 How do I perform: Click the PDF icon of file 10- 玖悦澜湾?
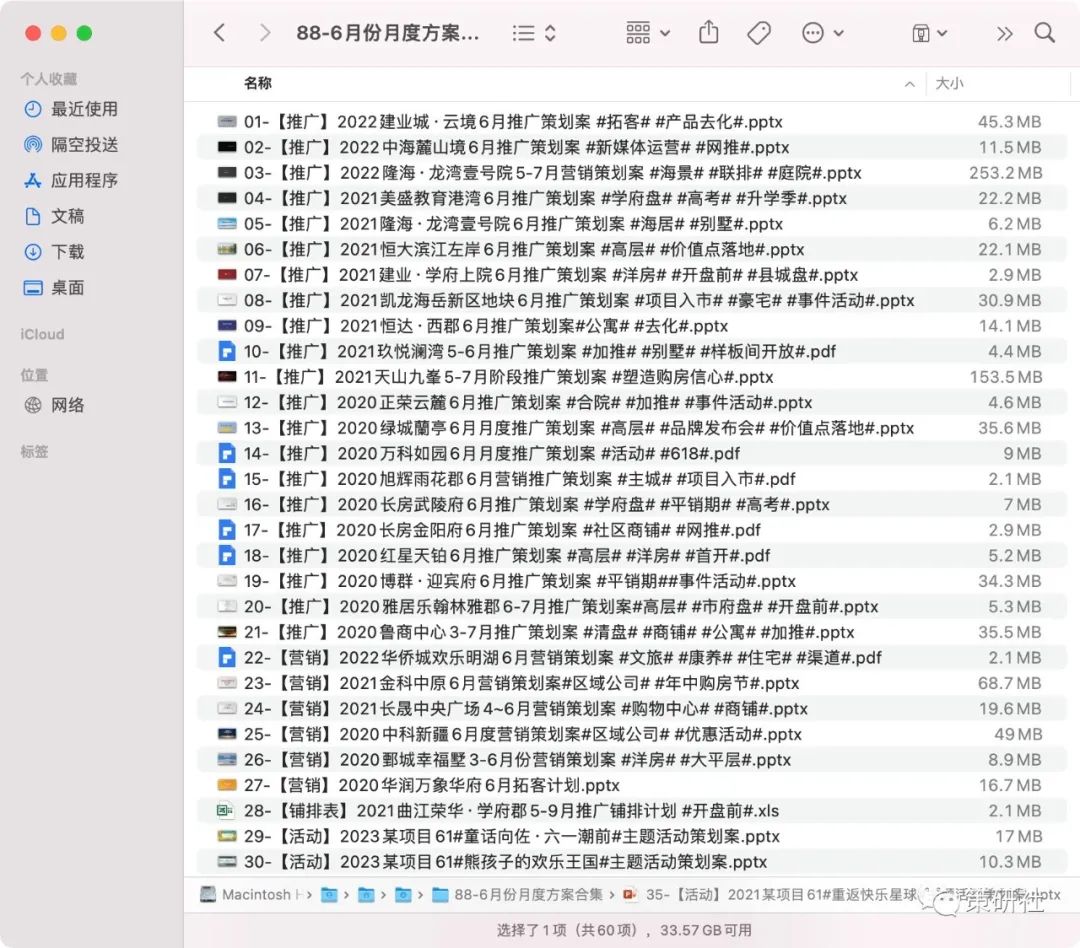coord(227,351)
